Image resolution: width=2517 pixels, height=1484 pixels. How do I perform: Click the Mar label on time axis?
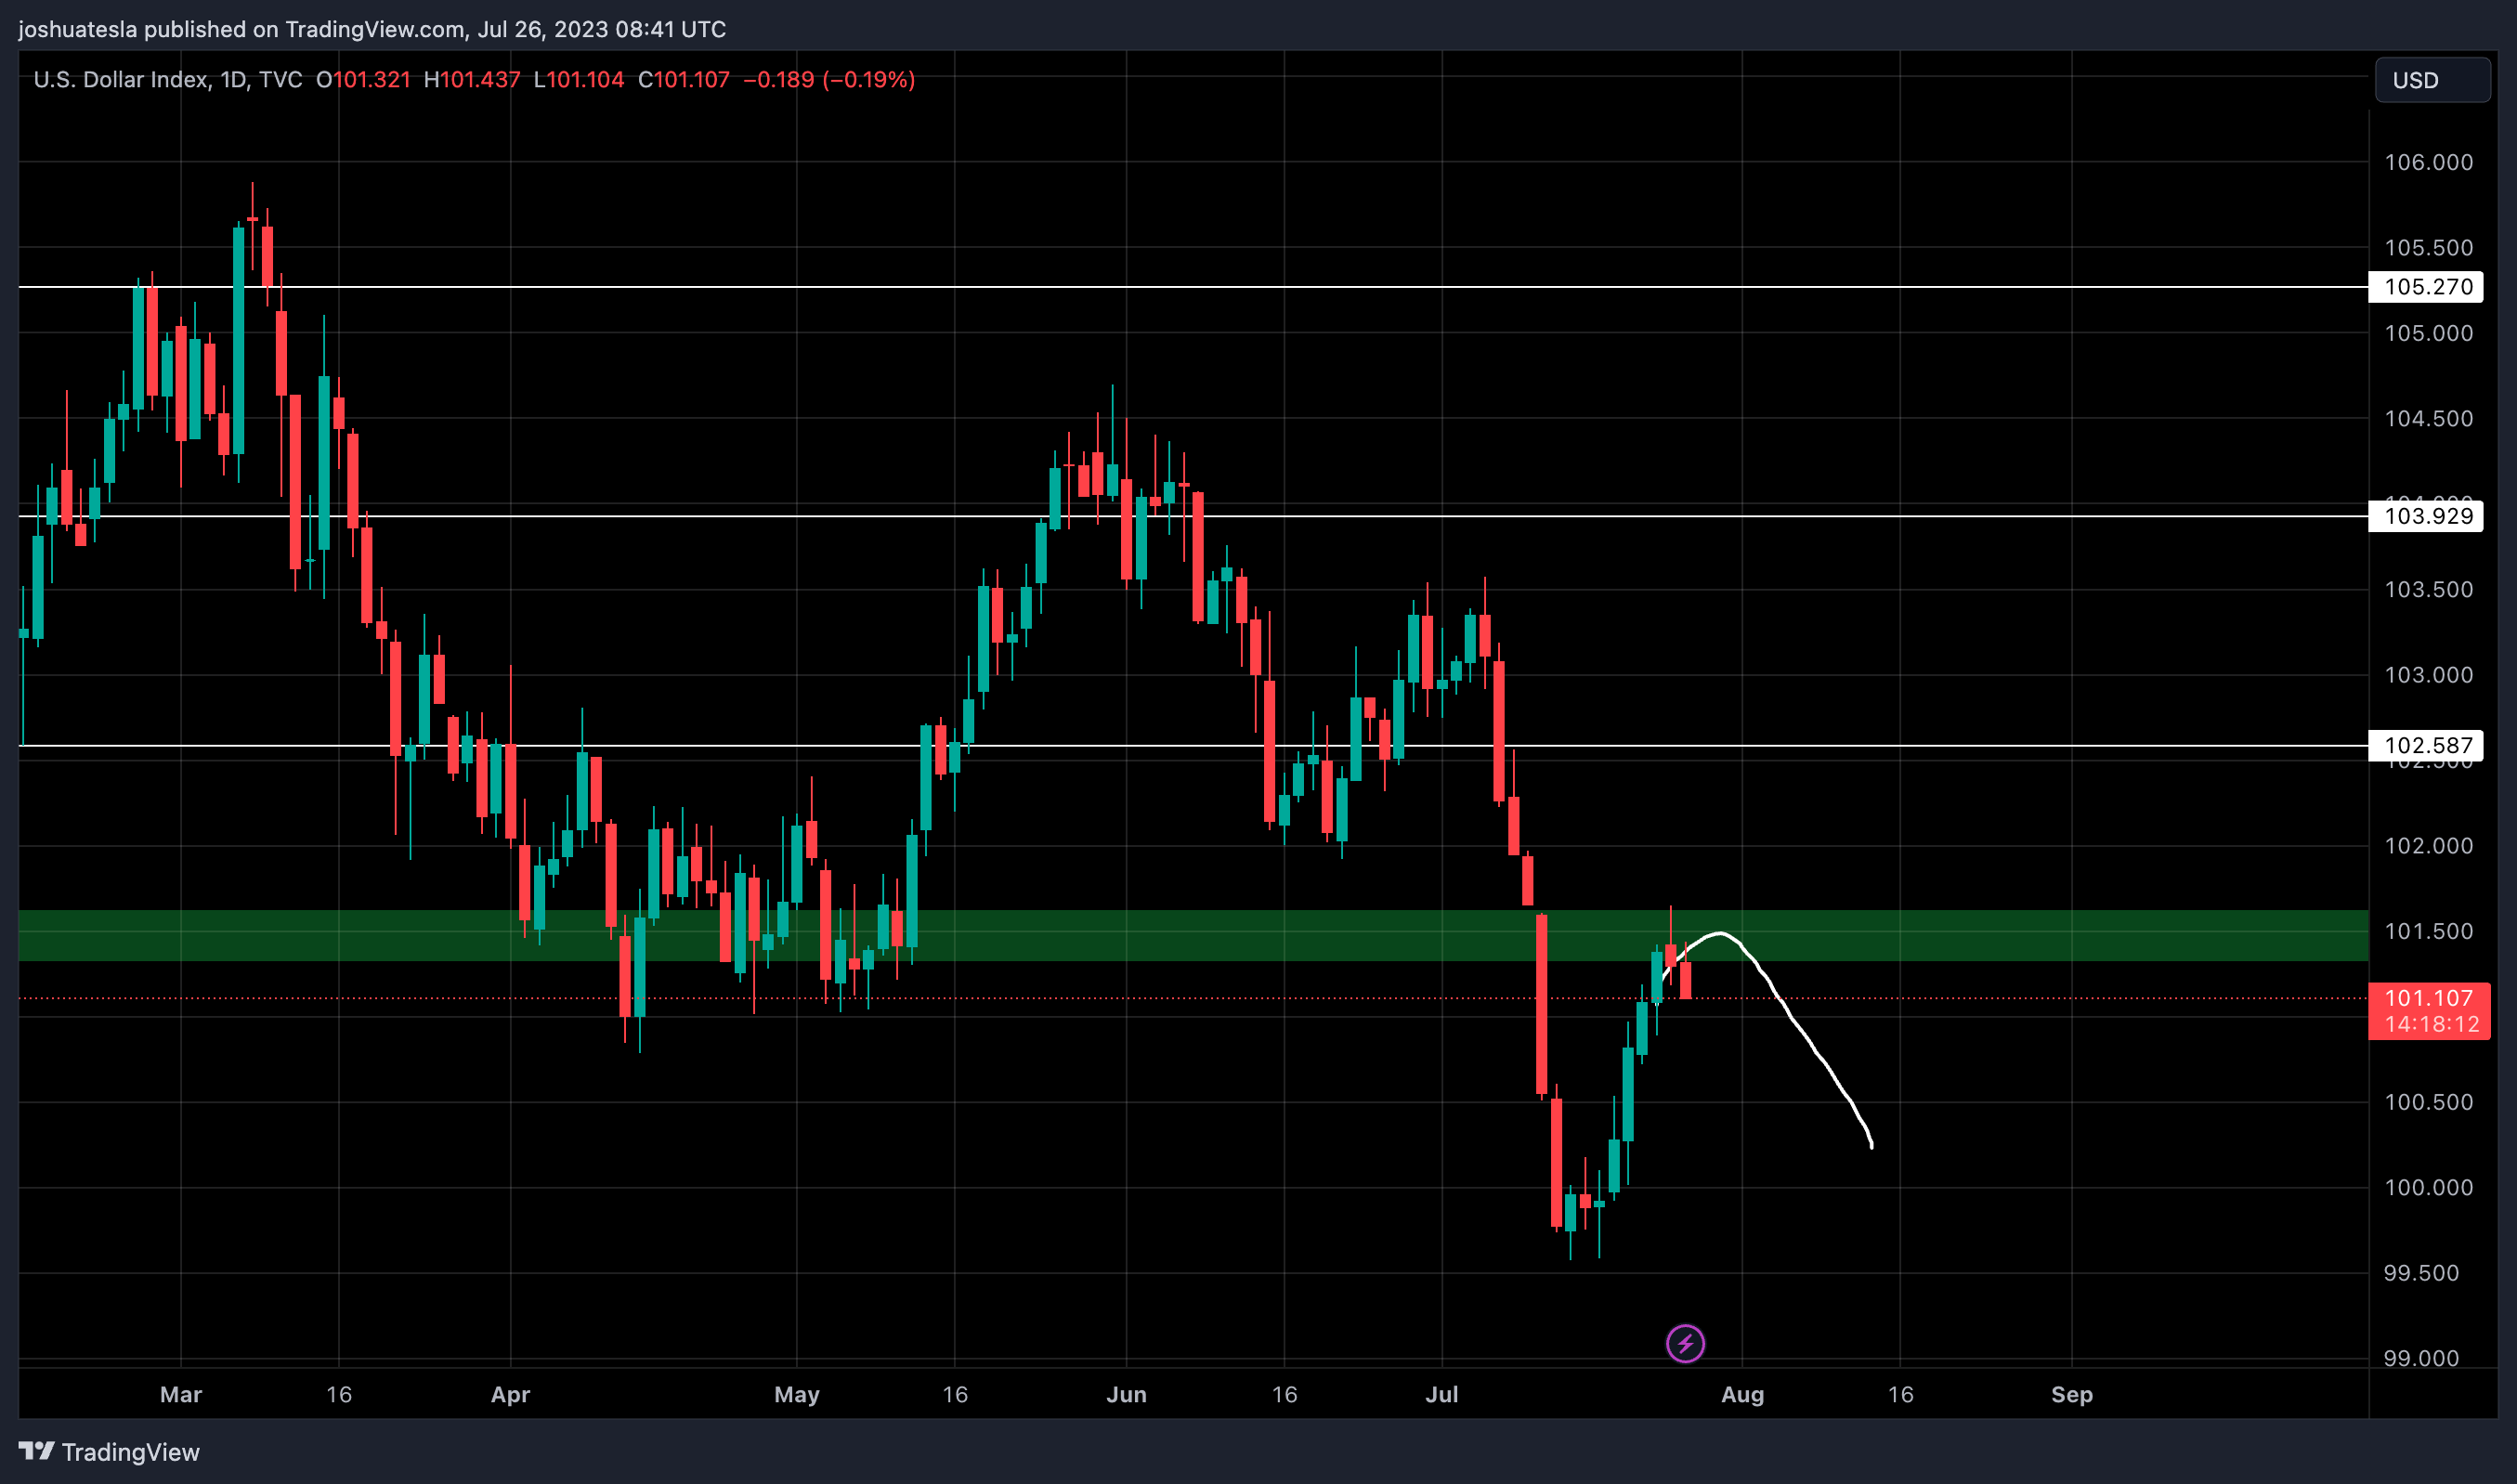pos(181,1394)
